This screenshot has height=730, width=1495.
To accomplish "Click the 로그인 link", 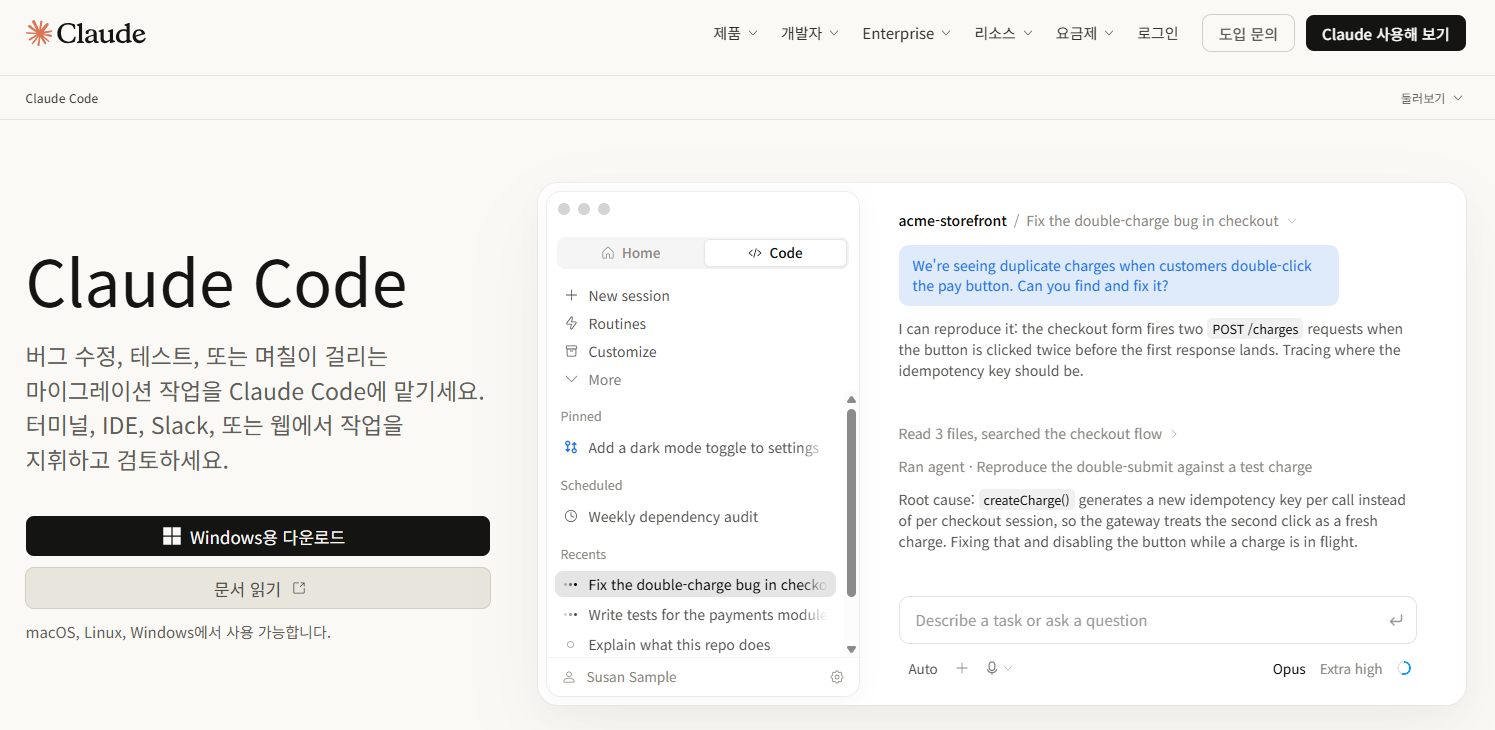I will pos(1158,33).
